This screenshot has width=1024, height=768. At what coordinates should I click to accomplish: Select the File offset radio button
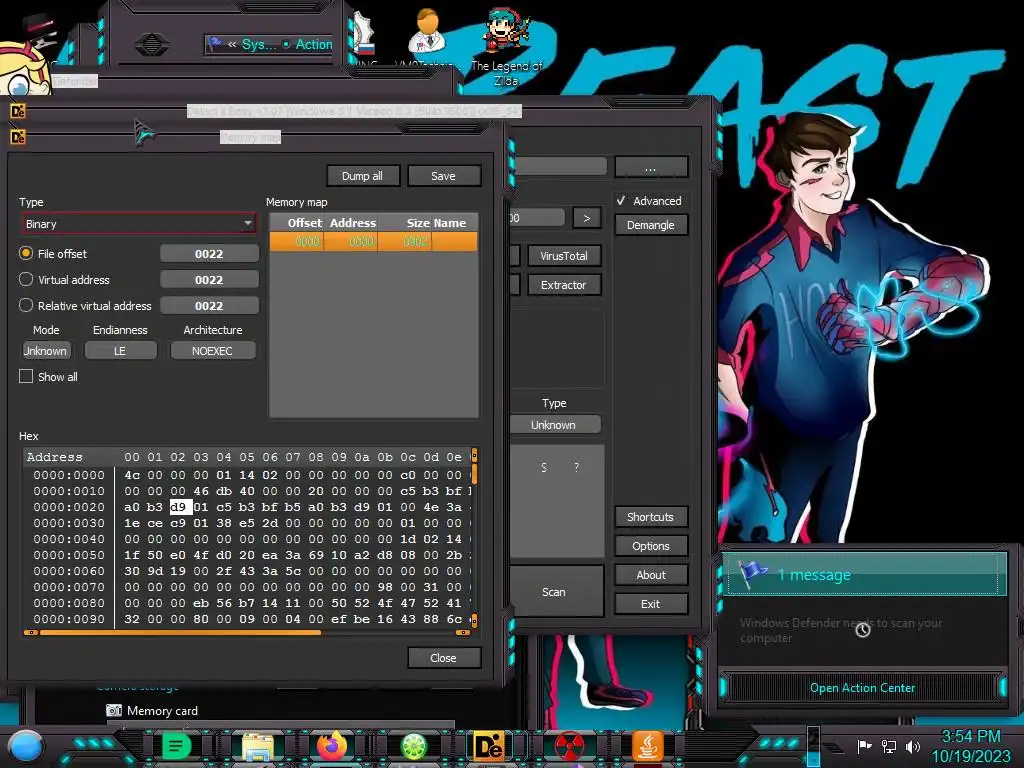(26, 253)
